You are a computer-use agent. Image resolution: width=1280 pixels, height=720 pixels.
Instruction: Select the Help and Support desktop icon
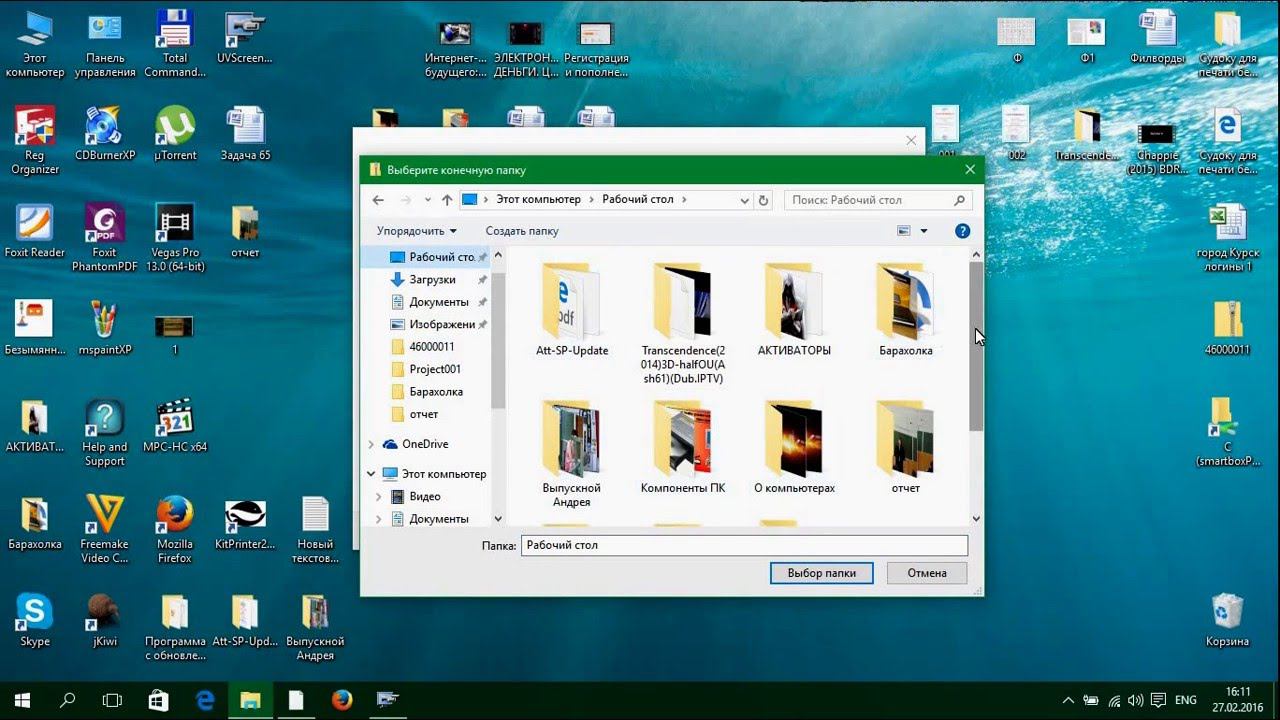click(105, 433)
